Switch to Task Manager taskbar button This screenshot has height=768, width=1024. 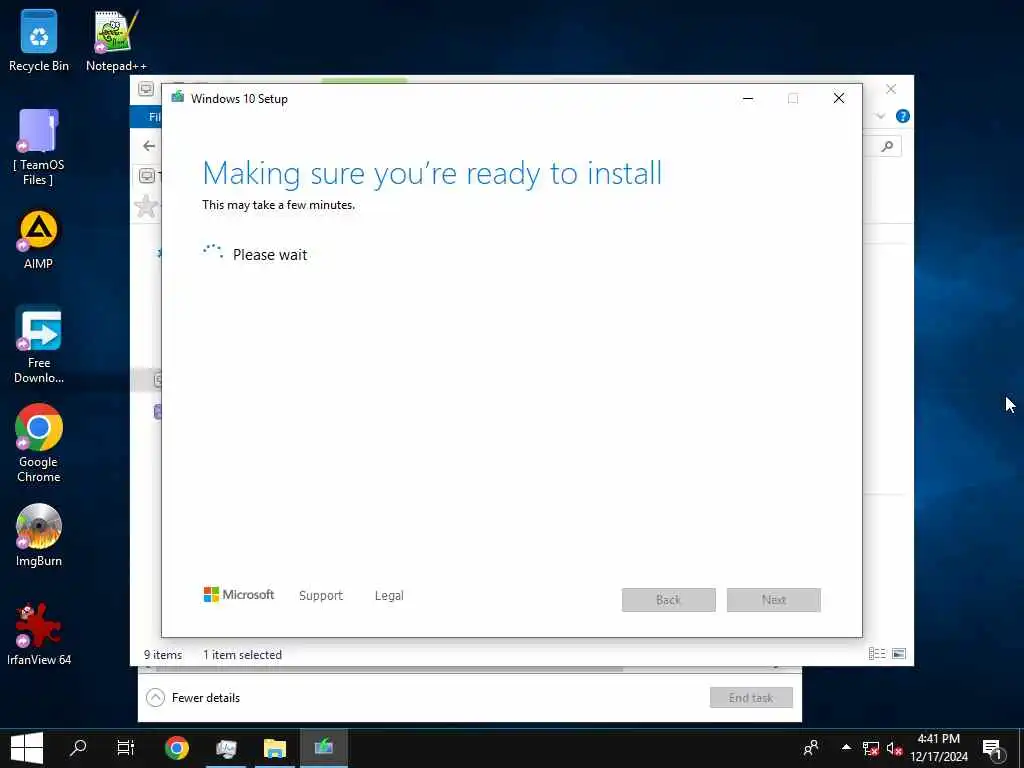point(226,748)
